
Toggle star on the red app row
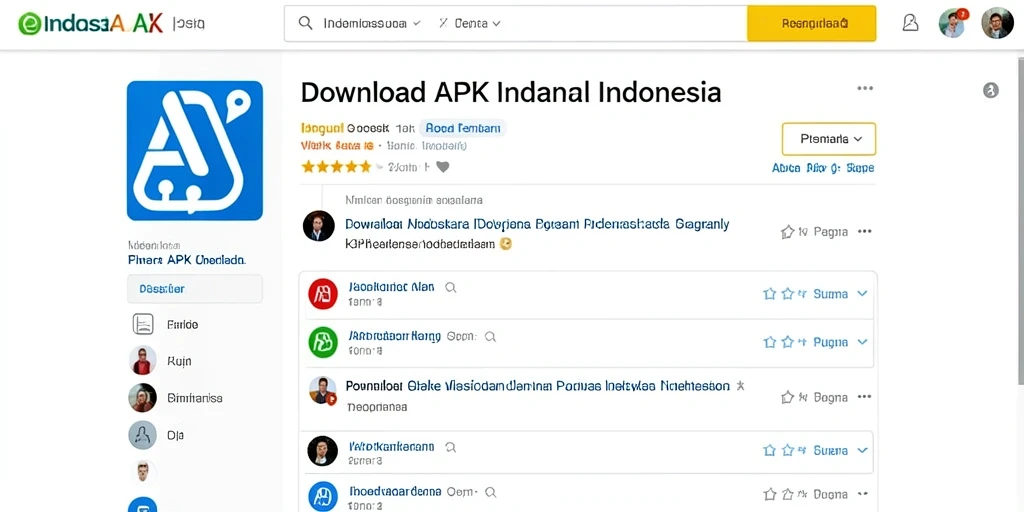click(769, 294)
